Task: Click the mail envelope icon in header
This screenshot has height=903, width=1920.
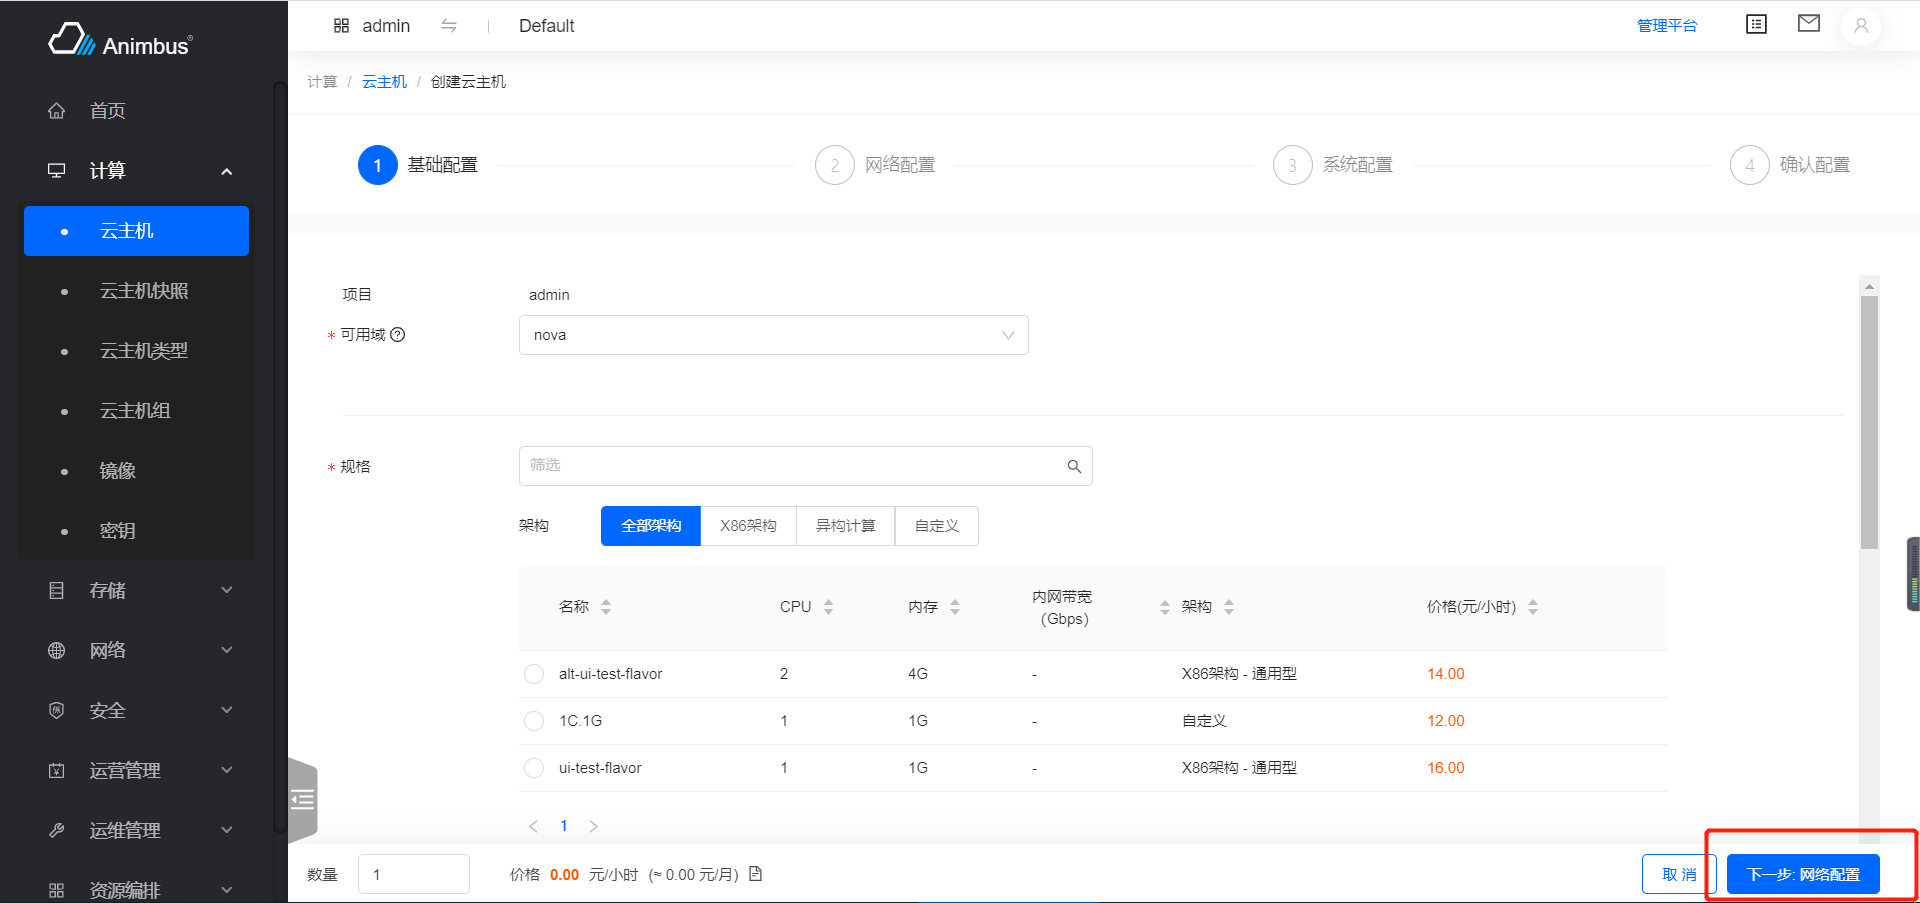Action: tap(1808, 24)
